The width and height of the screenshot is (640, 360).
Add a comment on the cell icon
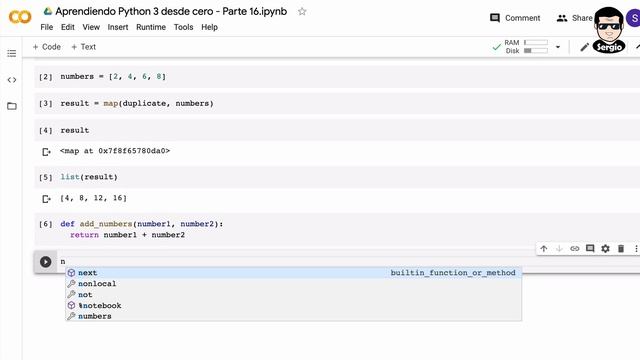(590, 249)
